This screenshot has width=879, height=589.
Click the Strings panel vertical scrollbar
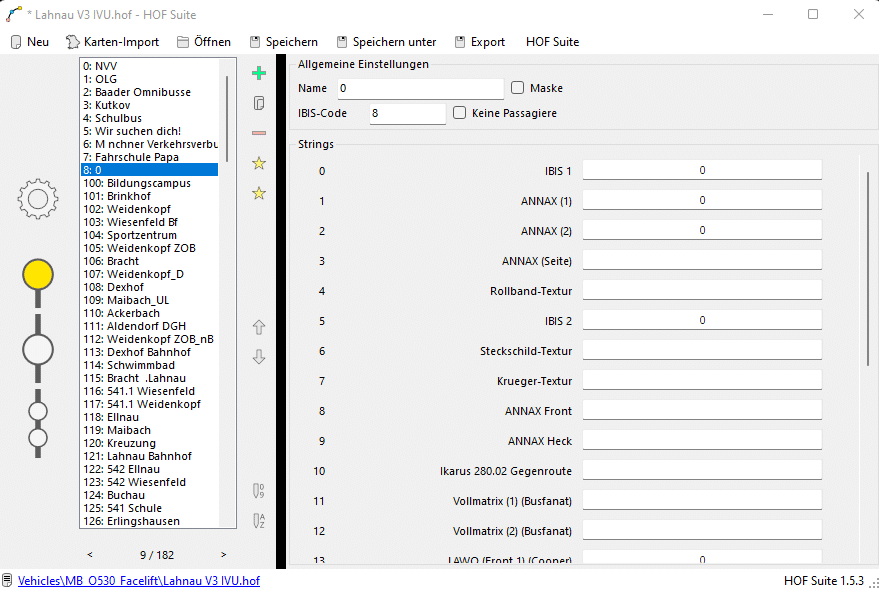click(x=867, y=270)
